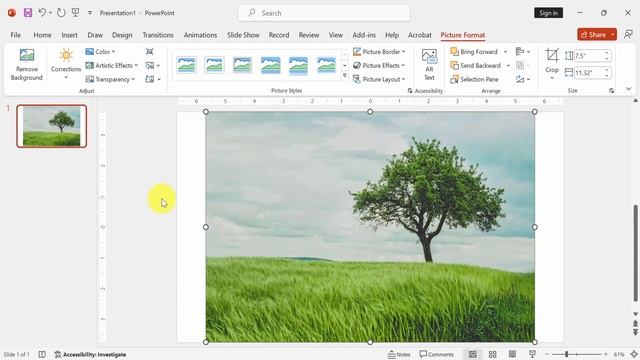Switch to the Design tab

[122, 35]
